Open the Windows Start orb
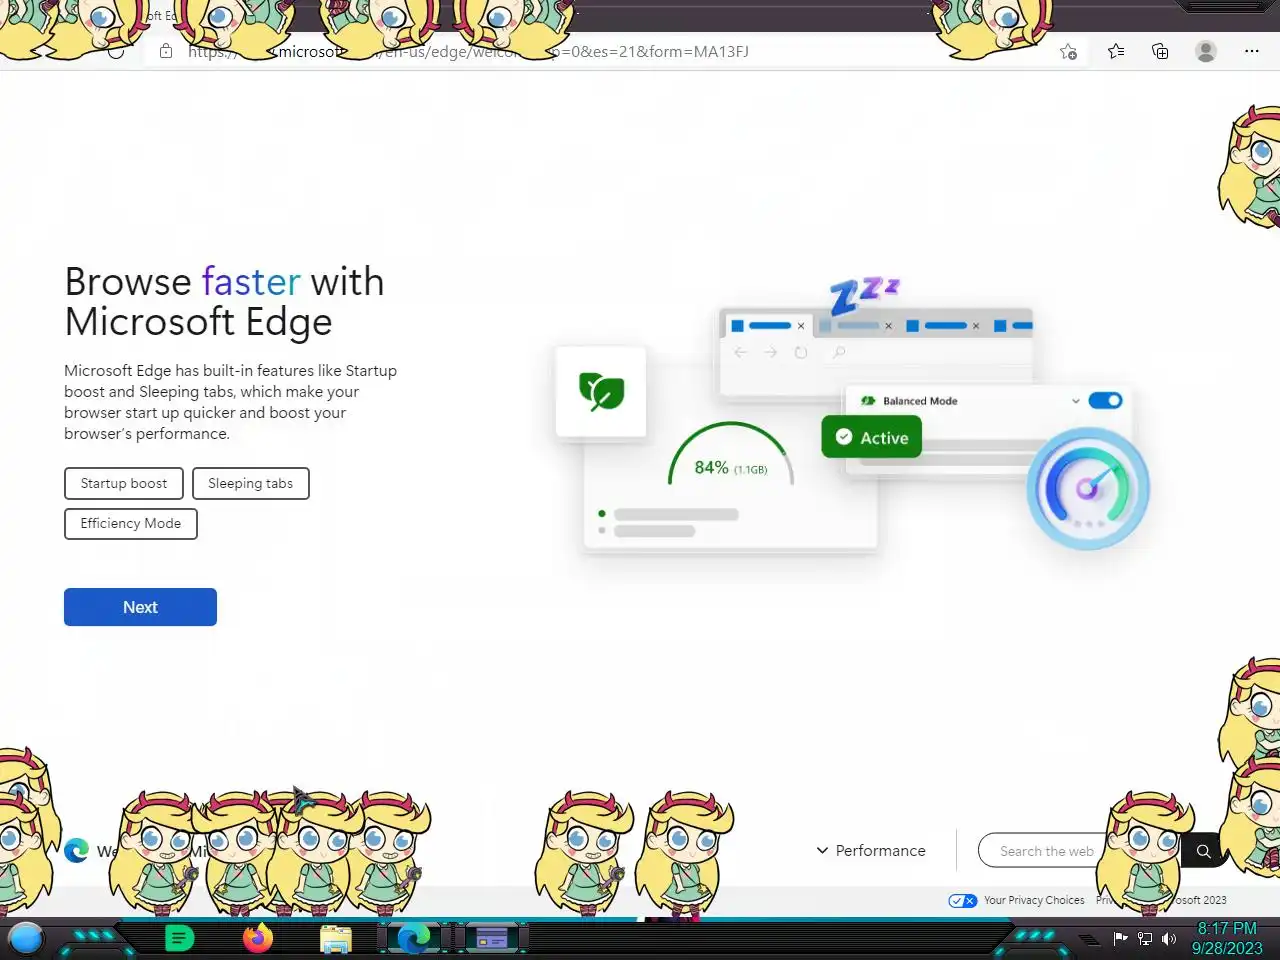 [26, 938]
